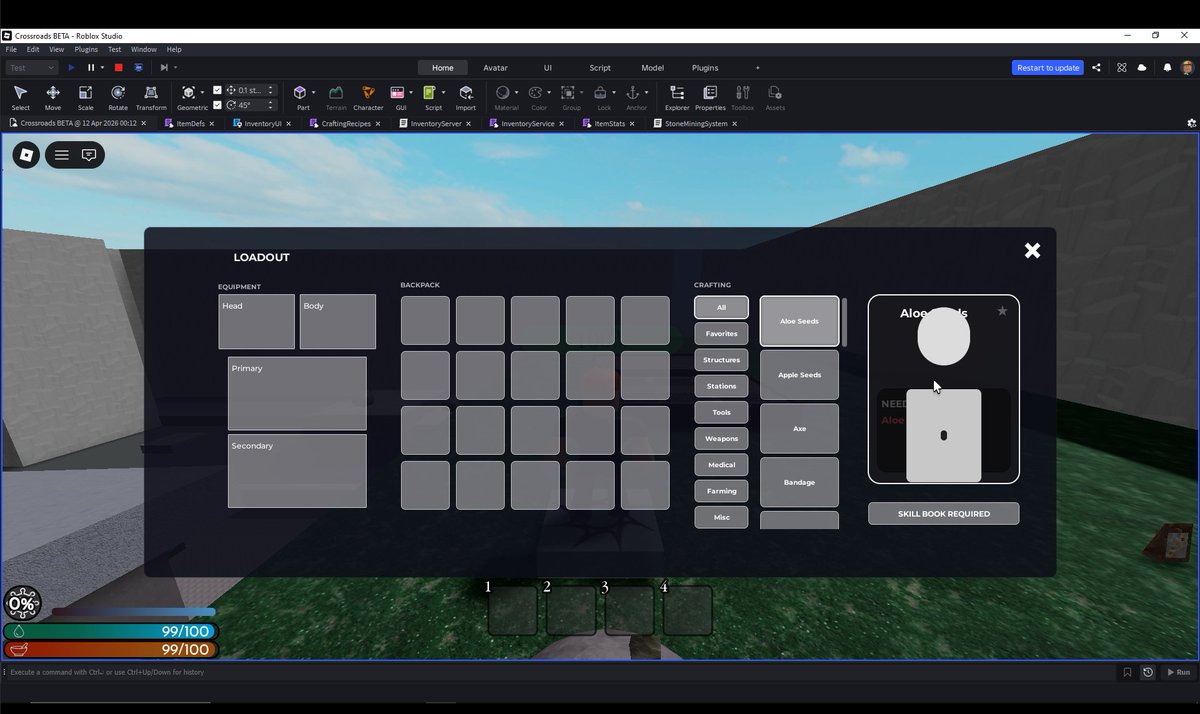
Task: Expand the Geometric mode dropdown arrow
Action: [204, 92]
